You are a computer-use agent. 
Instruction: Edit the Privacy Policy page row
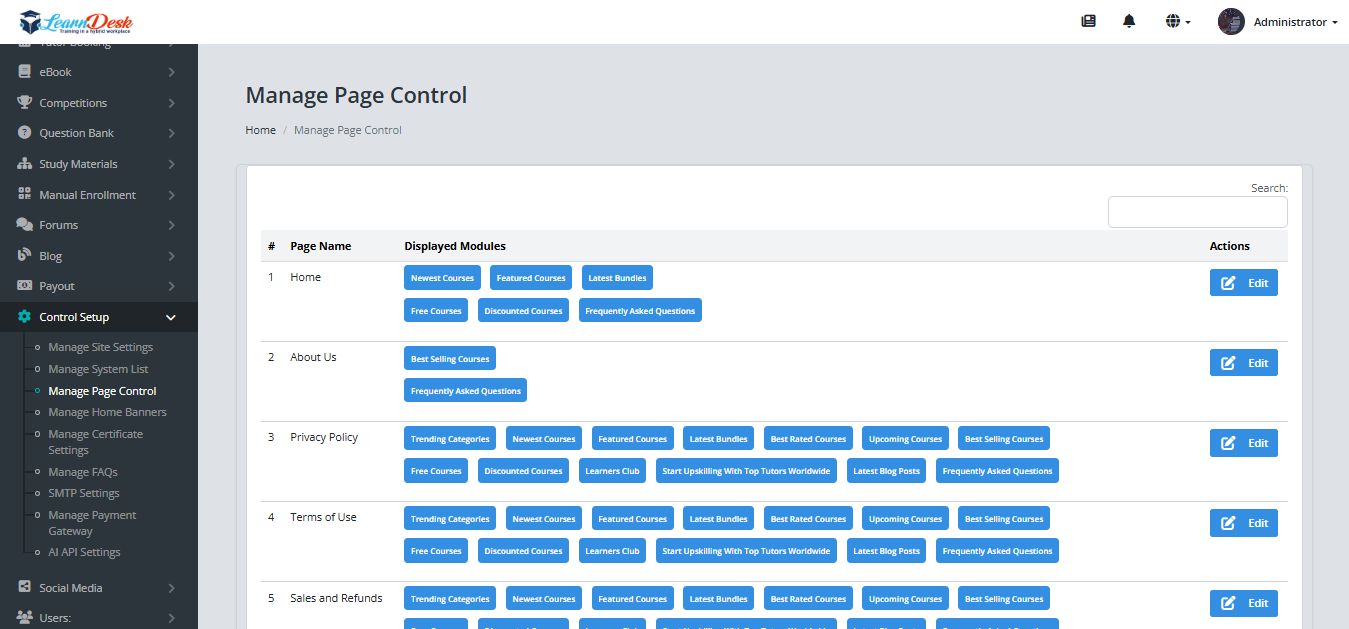click(1244, 443)
